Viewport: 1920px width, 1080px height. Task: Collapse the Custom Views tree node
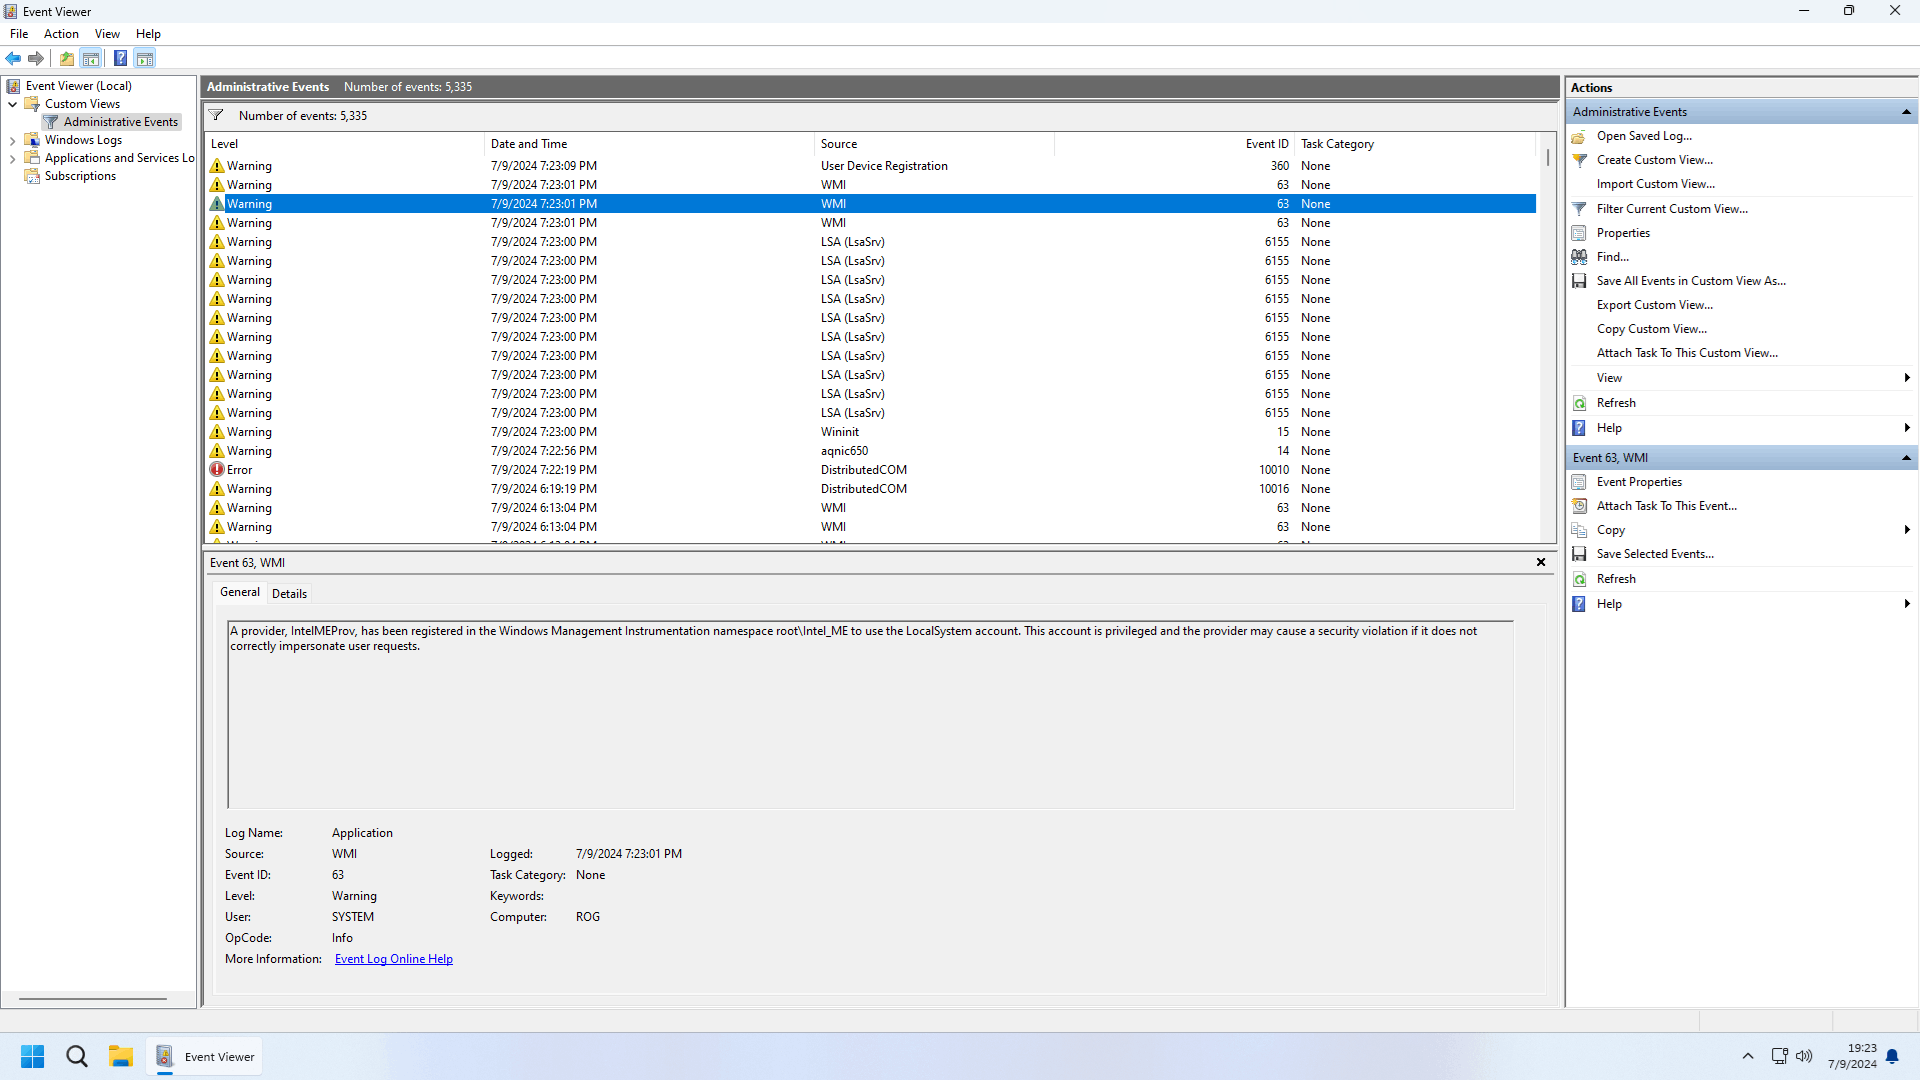pos(12,104)
